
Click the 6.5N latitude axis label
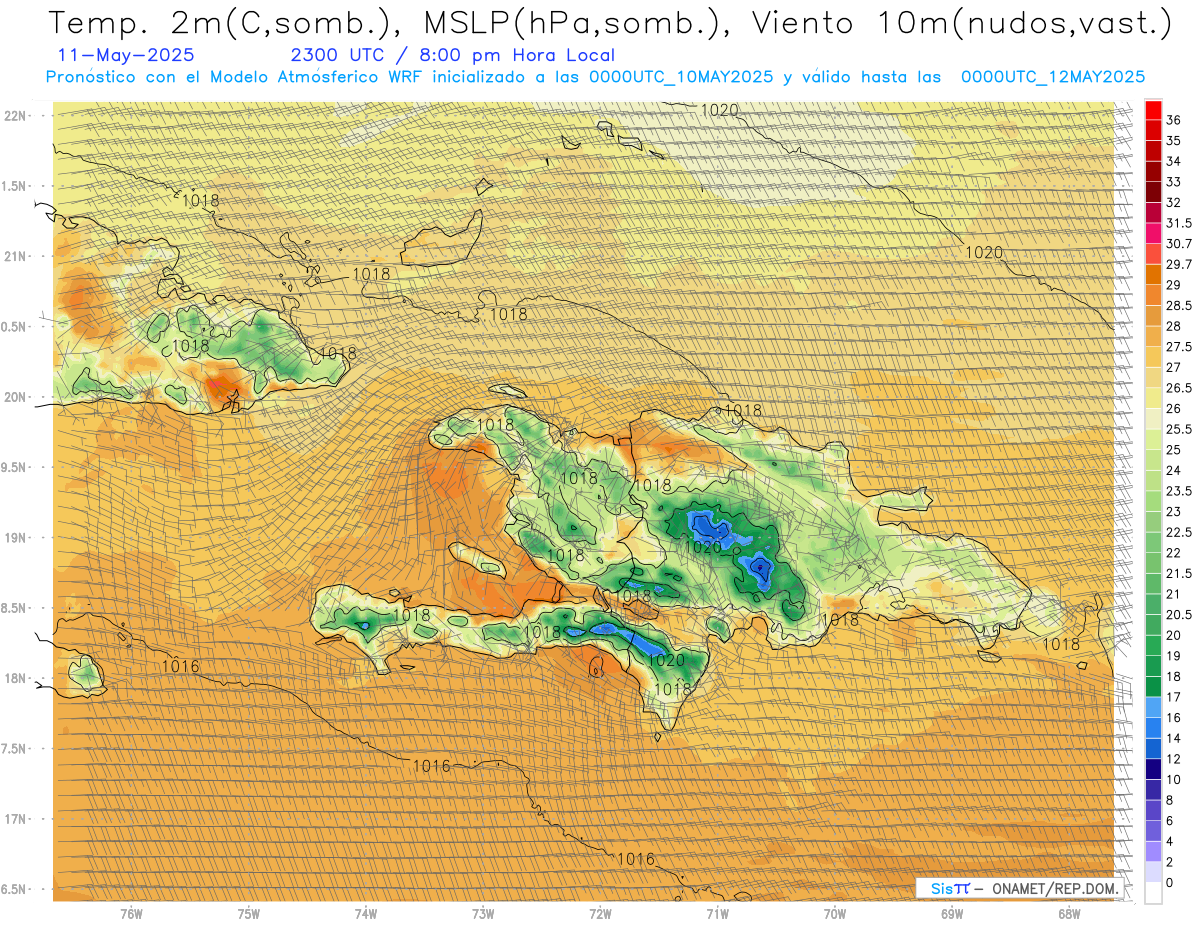(x=15, y=889)
